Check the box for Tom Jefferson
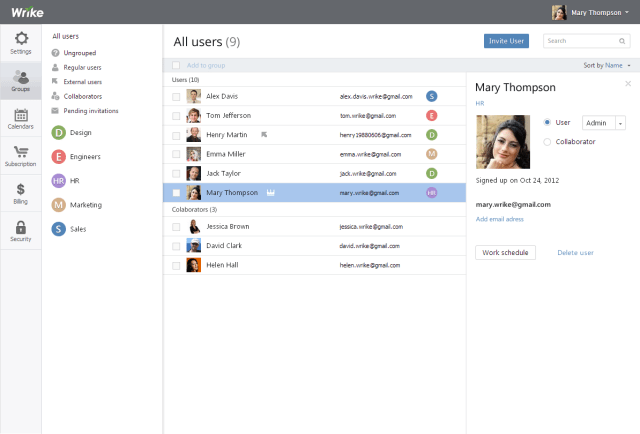Screen dimensions: 640x434 (x=176, y=116)
